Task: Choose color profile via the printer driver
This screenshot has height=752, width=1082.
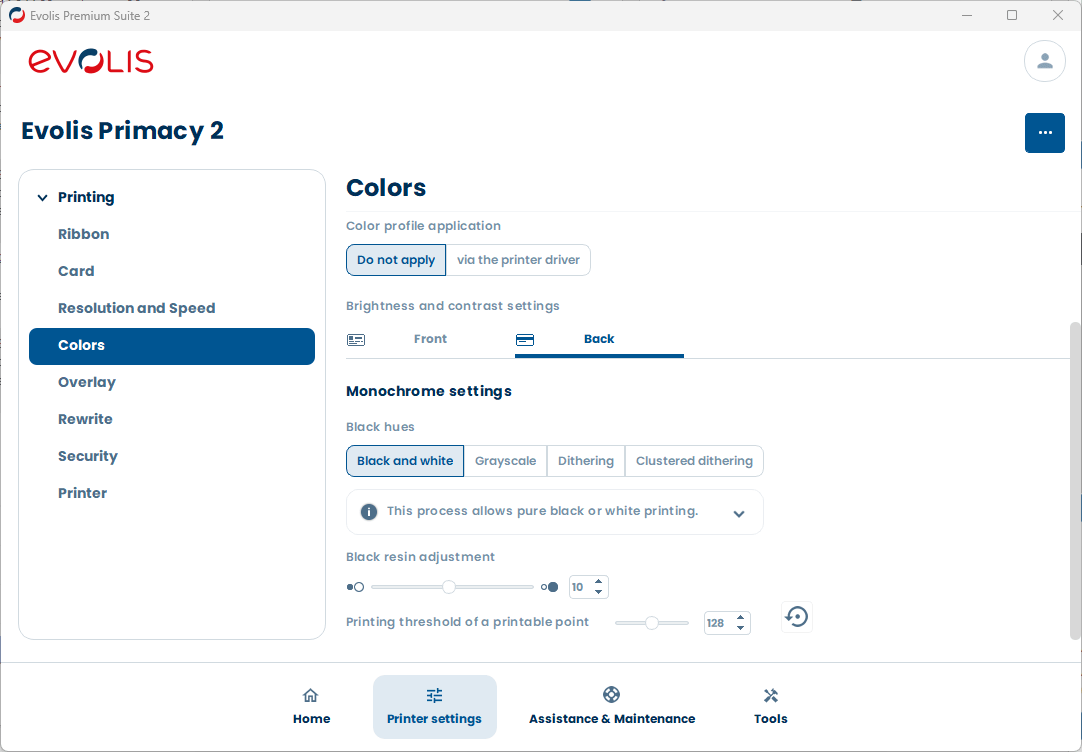Action: (518, 260)
